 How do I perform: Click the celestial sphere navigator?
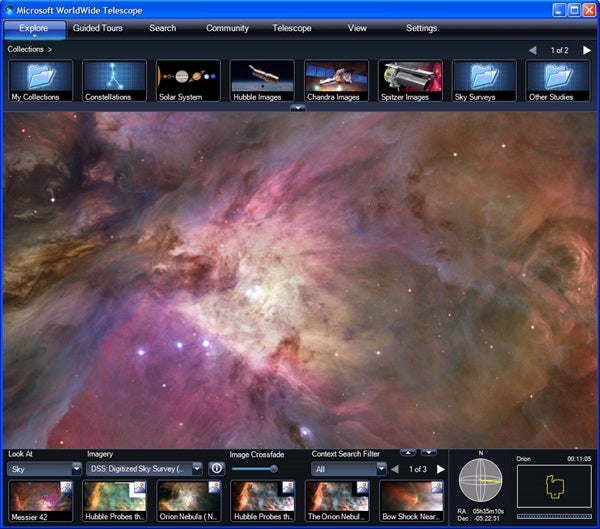(480, 480)
